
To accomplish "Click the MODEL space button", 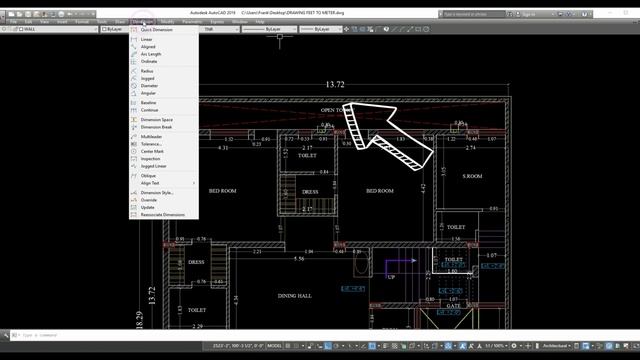I will click(274, 346).
